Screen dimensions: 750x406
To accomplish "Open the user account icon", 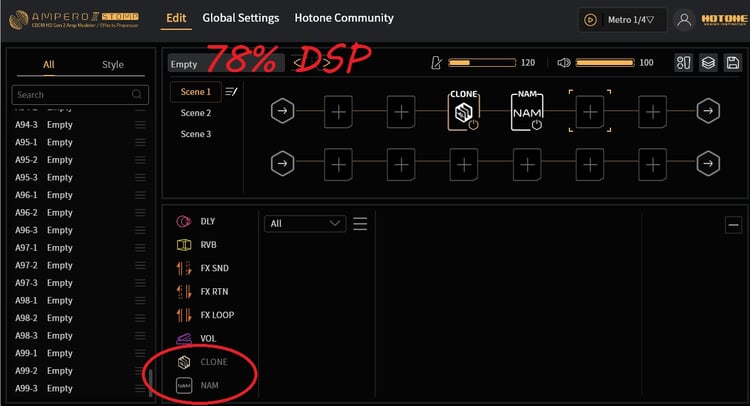I will click(x=684, y=20).
